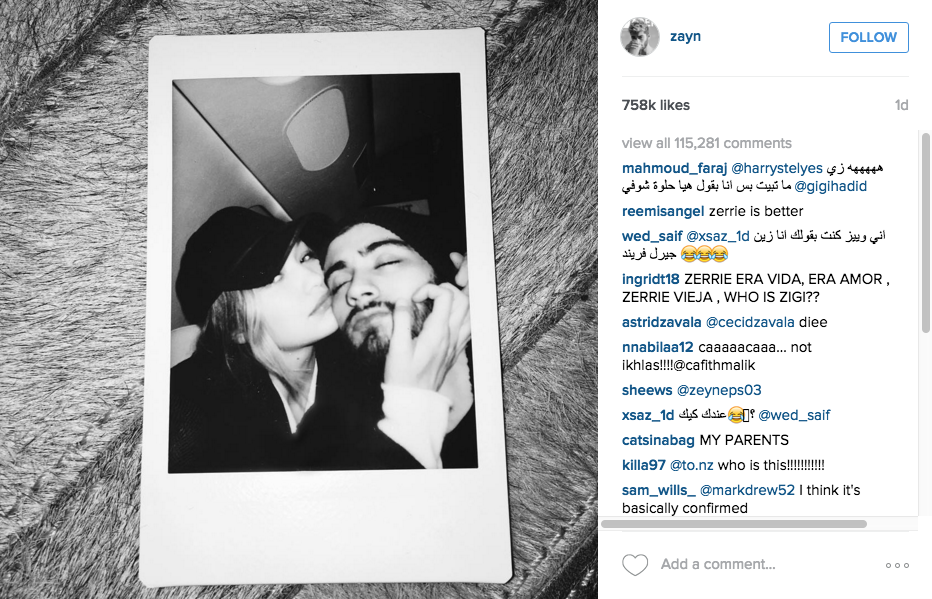Open the @cecidzavala mention
The width and height of the screenshot is (932, 599).
tap(750, 323)
